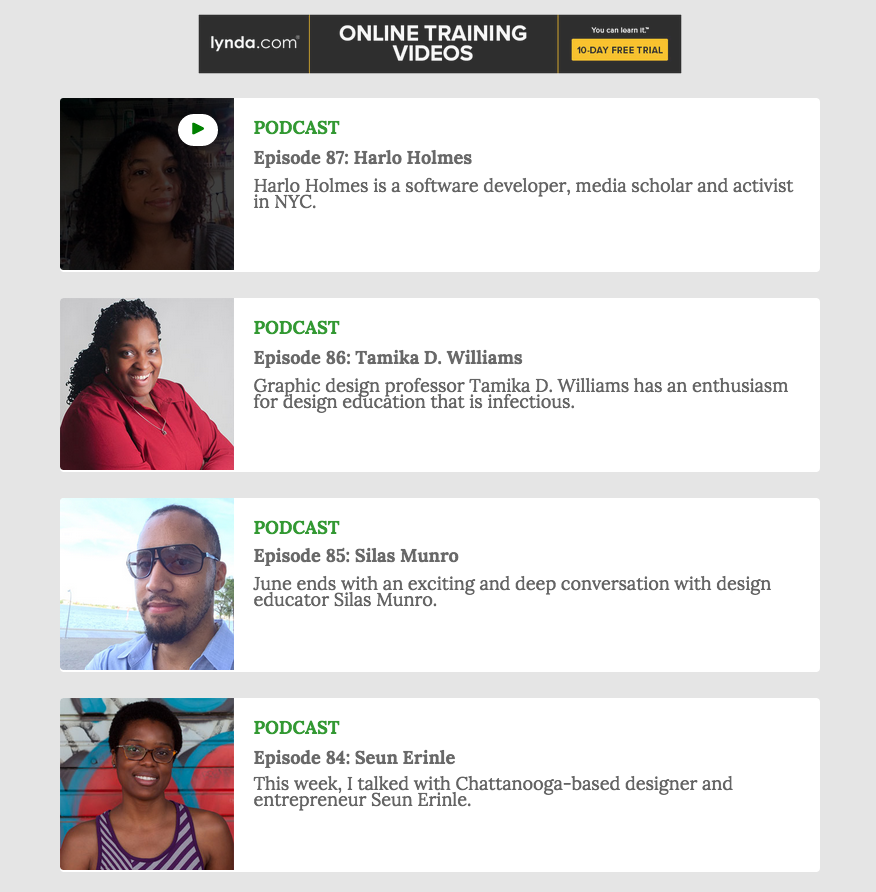Open Episode 85: Silas Munro title
876x892 pixels.
point(356,556)
